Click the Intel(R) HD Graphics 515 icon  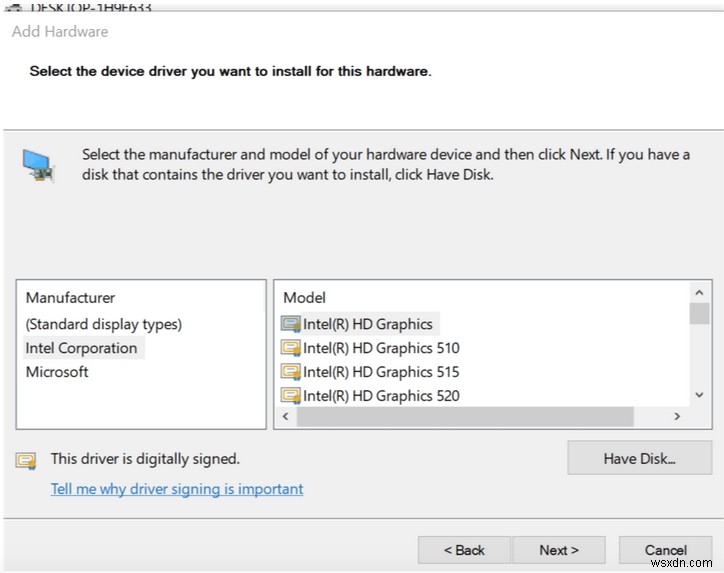(291, 372)
